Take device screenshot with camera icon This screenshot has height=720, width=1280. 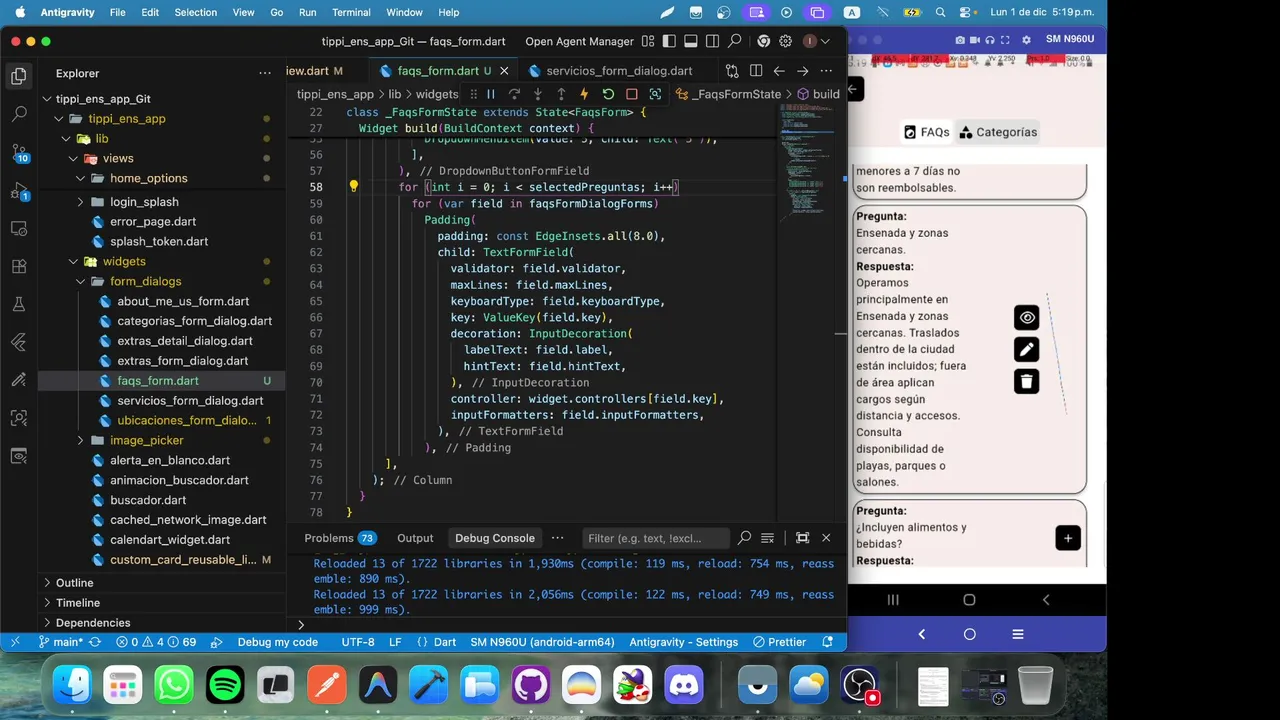pyautogui.click(x=960, y=40)
